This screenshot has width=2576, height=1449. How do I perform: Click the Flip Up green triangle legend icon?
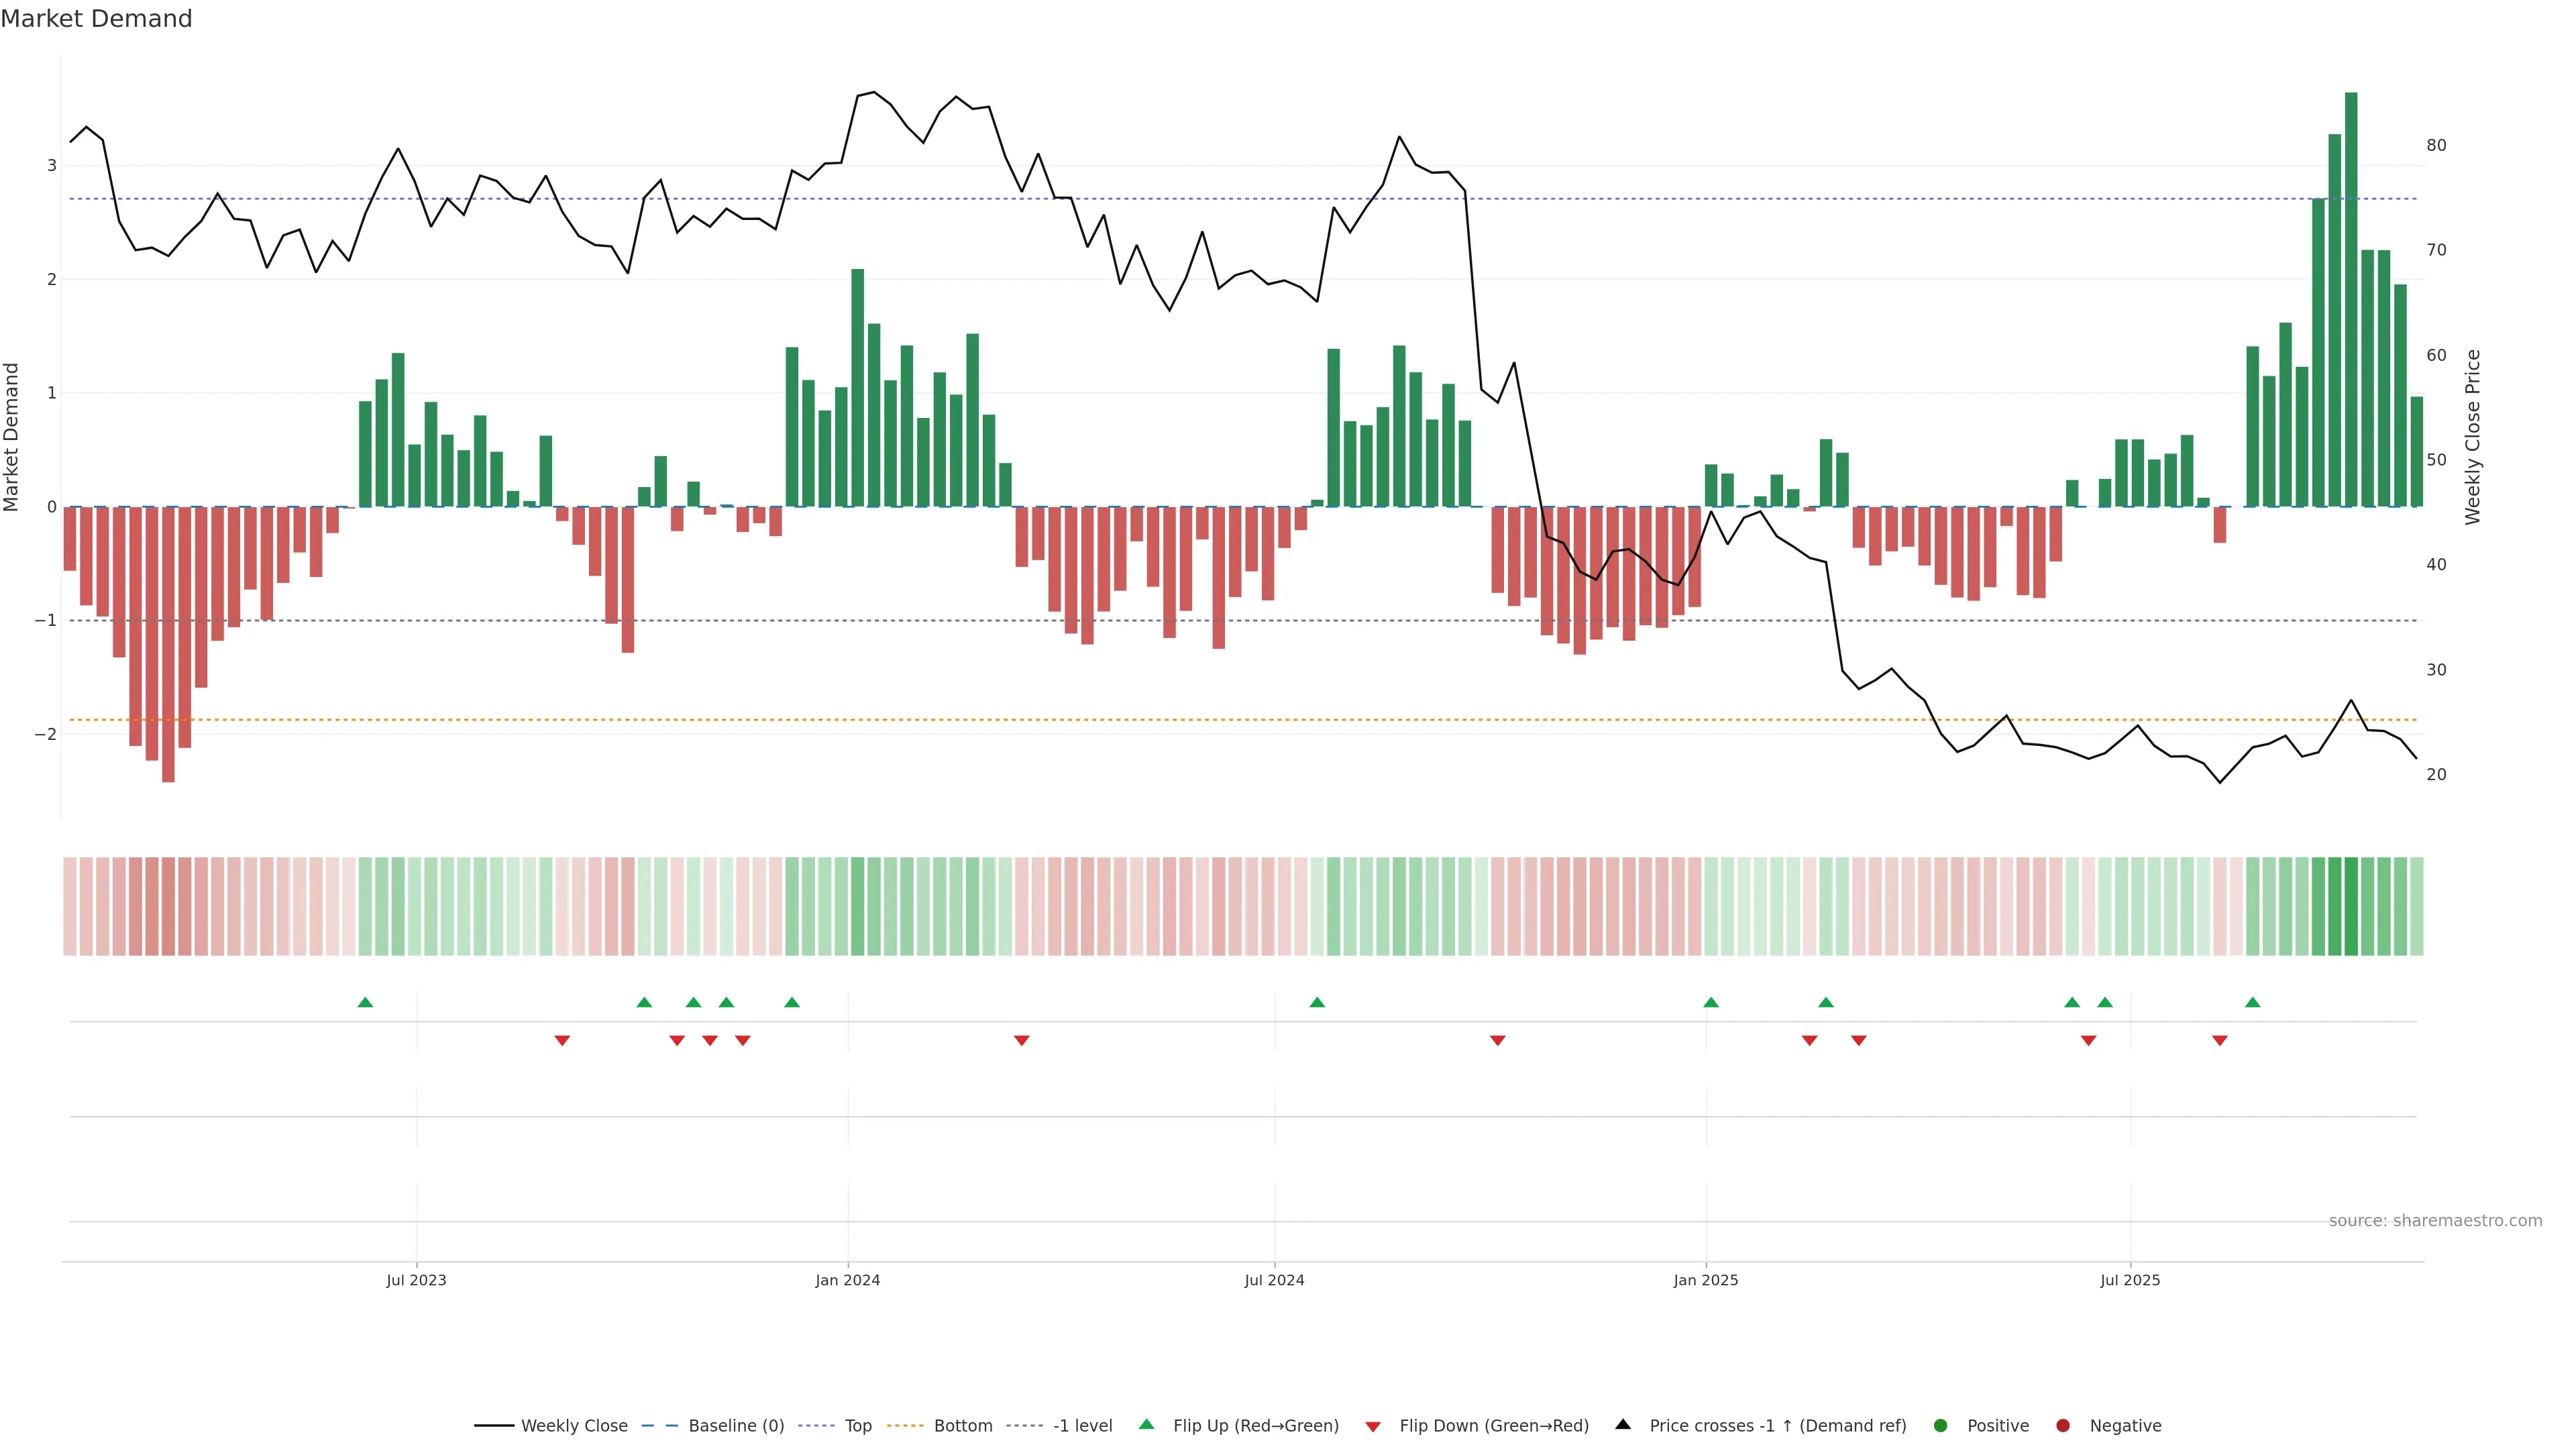tap(1146, 1424)
